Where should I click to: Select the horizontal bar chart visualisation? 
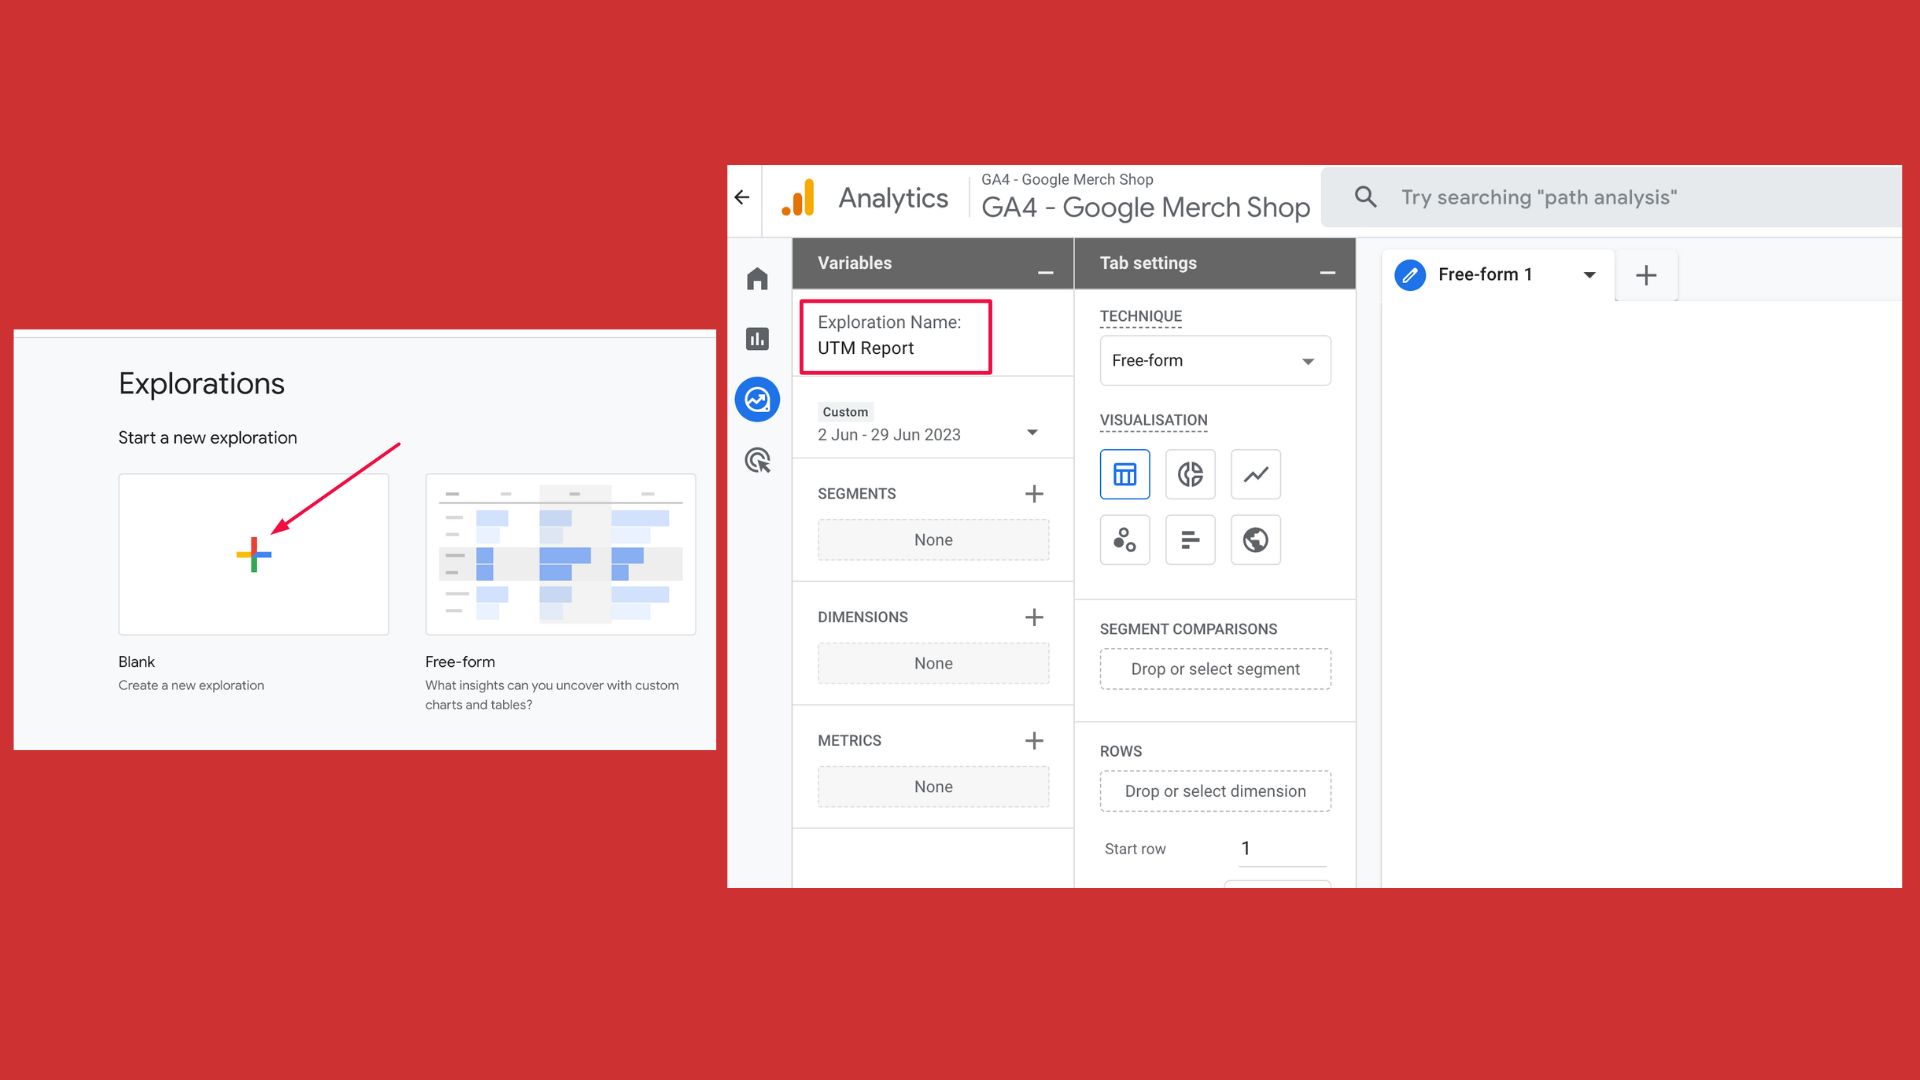1190,540
